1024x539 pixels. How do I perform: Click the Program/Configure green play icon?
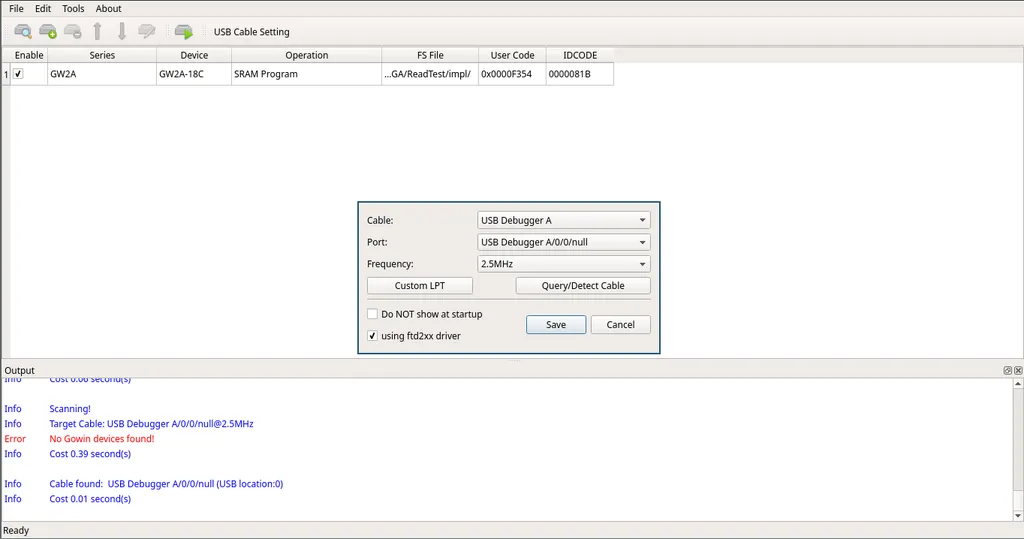pyautogui.click(x=184, y=31)
